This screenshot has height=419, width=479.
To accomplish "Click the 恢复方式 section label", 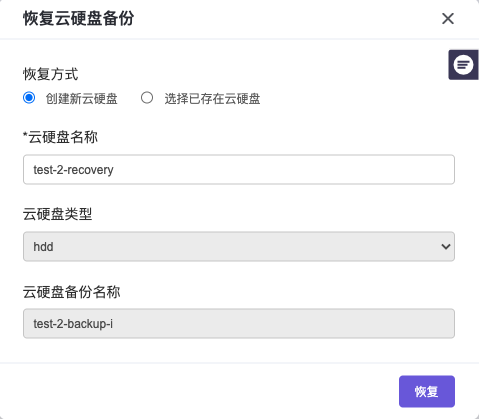I will [x=50, y=74].
